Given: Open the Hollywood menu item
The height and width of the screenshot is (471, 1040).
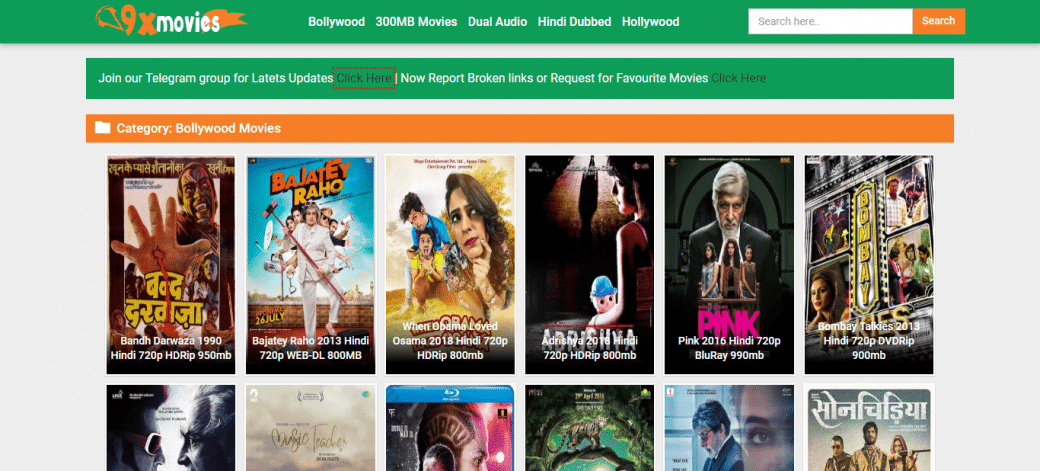Looking at the screenshot, I should click(x=651, y=22).
